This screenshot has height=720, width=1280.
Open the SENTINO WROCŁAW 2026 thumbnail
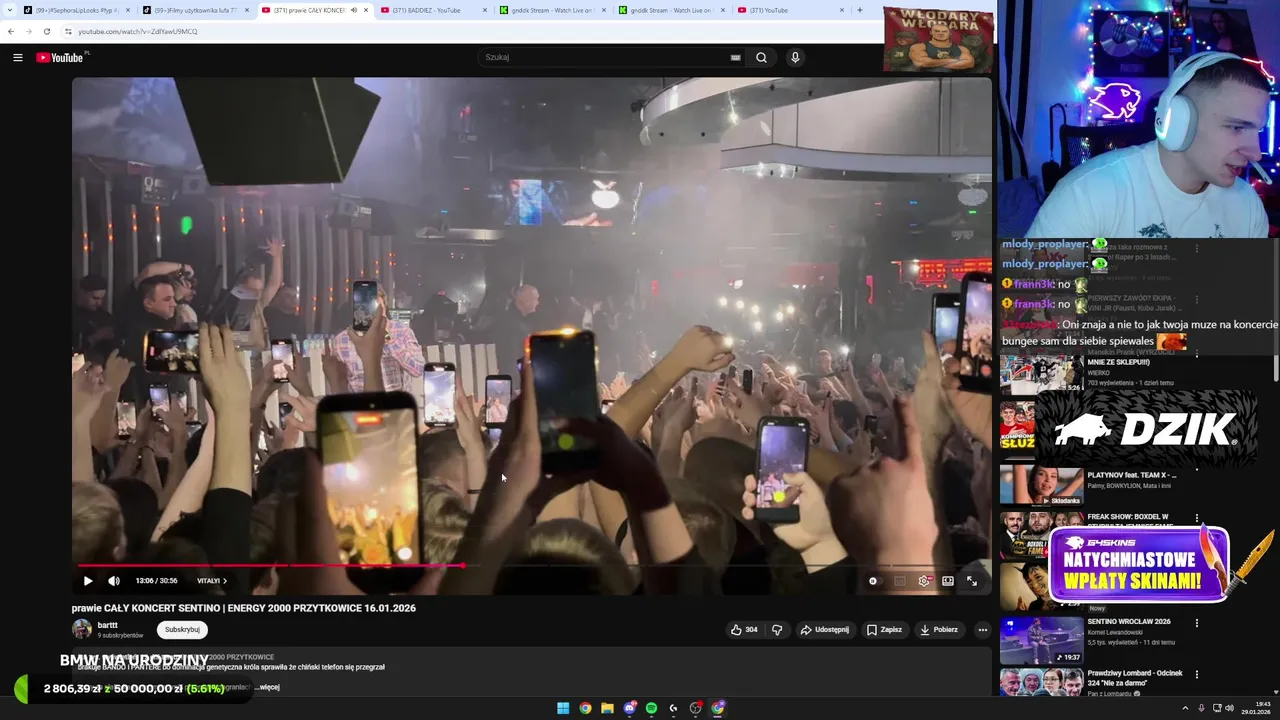[x=1041, y=640]
